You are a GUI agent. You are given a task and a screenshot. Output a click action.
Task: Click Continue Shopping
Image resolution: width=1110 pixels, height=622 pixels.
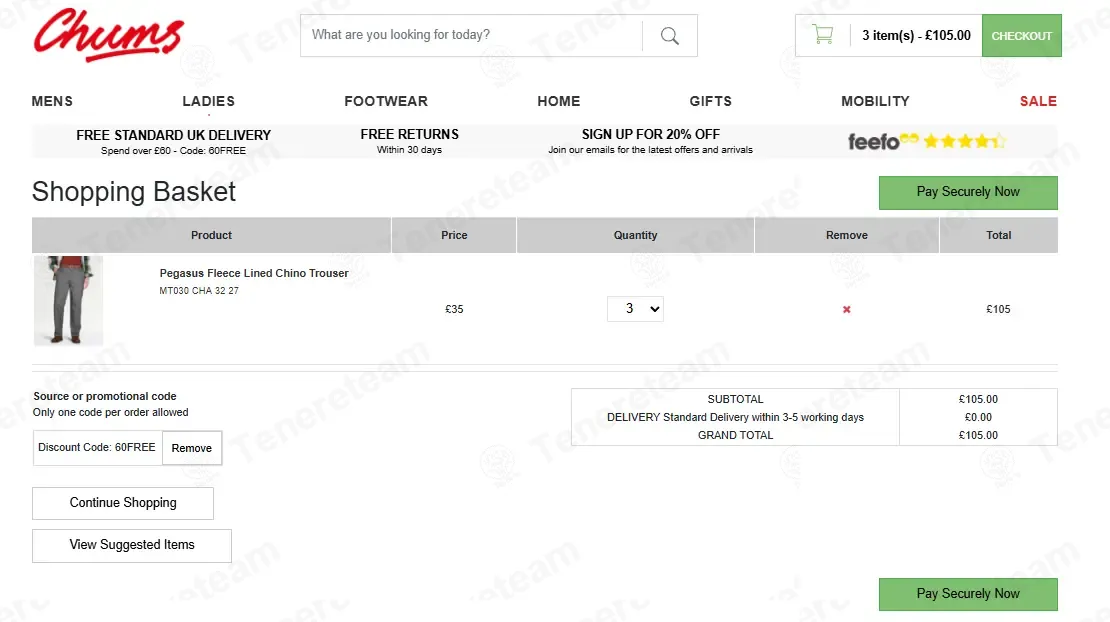click(122, 503)
